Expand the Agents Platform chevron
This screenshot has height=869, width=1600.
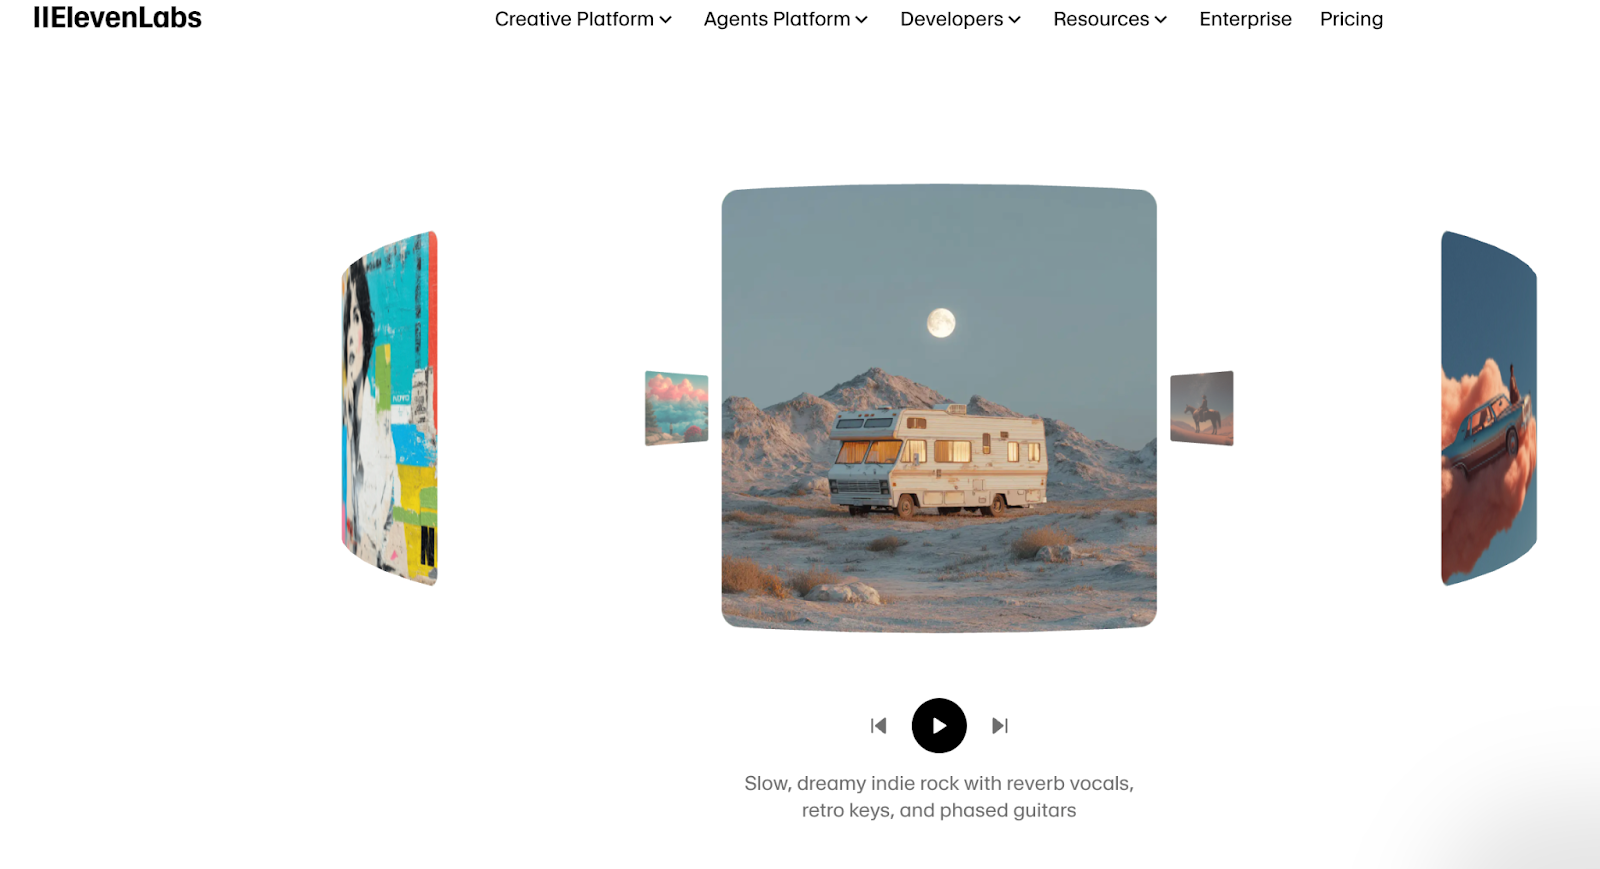(862, 20)
